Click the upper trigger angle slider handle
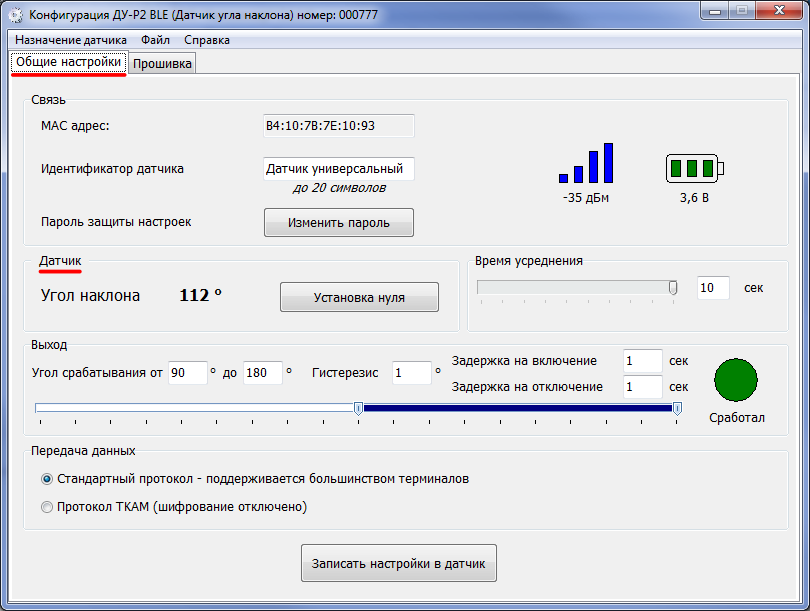 click(677, 409)
